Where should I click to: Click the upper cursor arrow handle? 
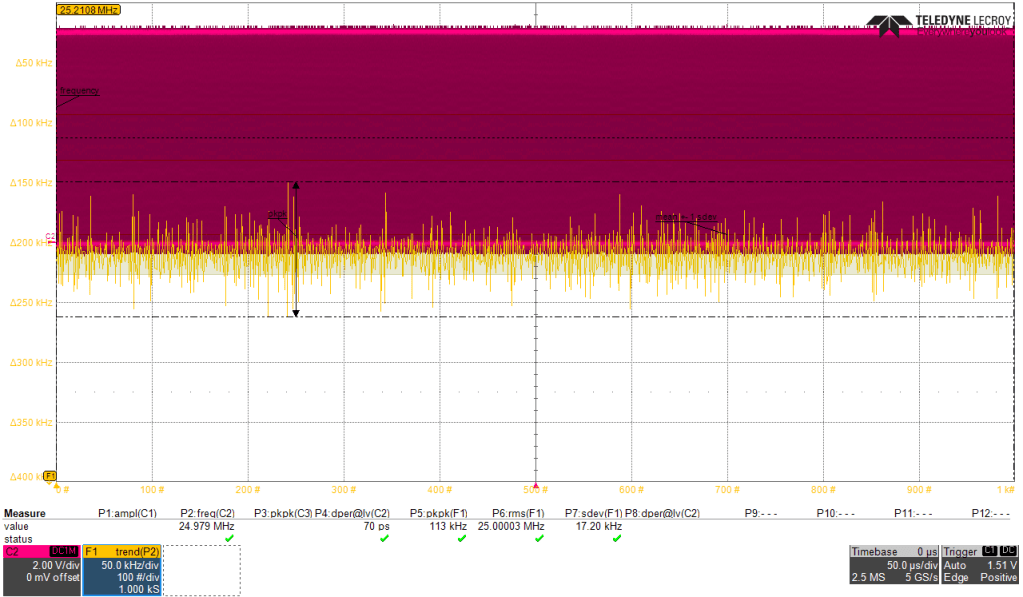tap(295, 185)
